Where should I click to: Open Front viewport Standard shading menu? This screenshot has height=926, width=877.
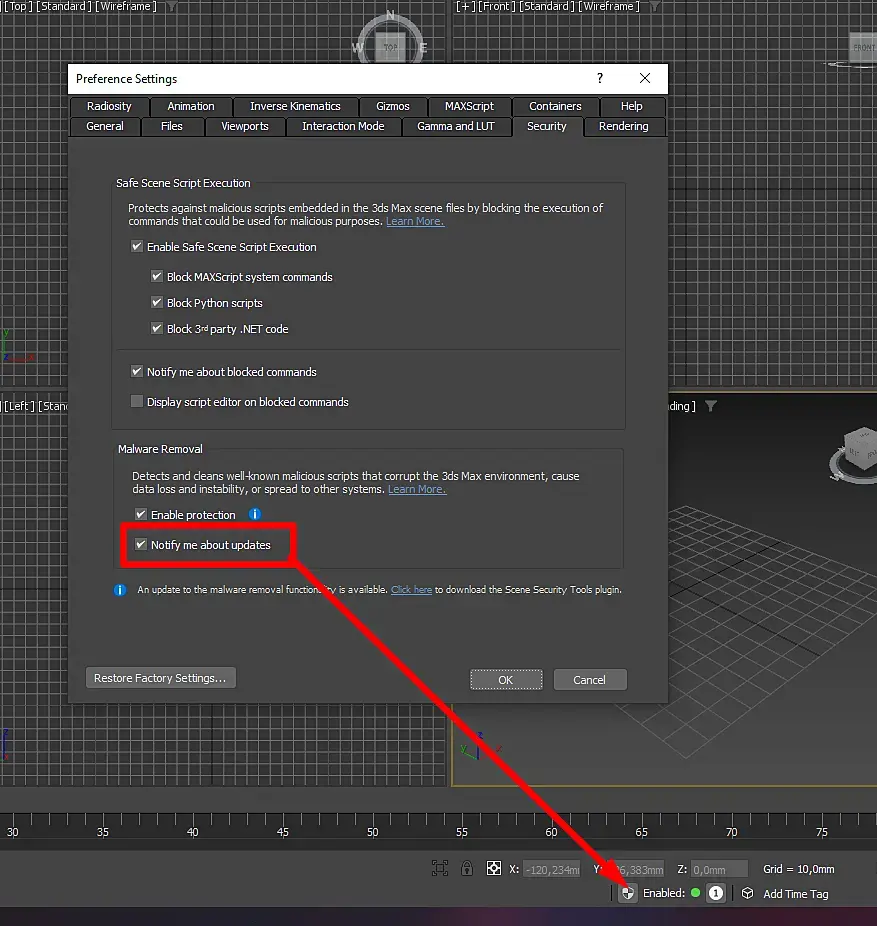pos(547,6)
